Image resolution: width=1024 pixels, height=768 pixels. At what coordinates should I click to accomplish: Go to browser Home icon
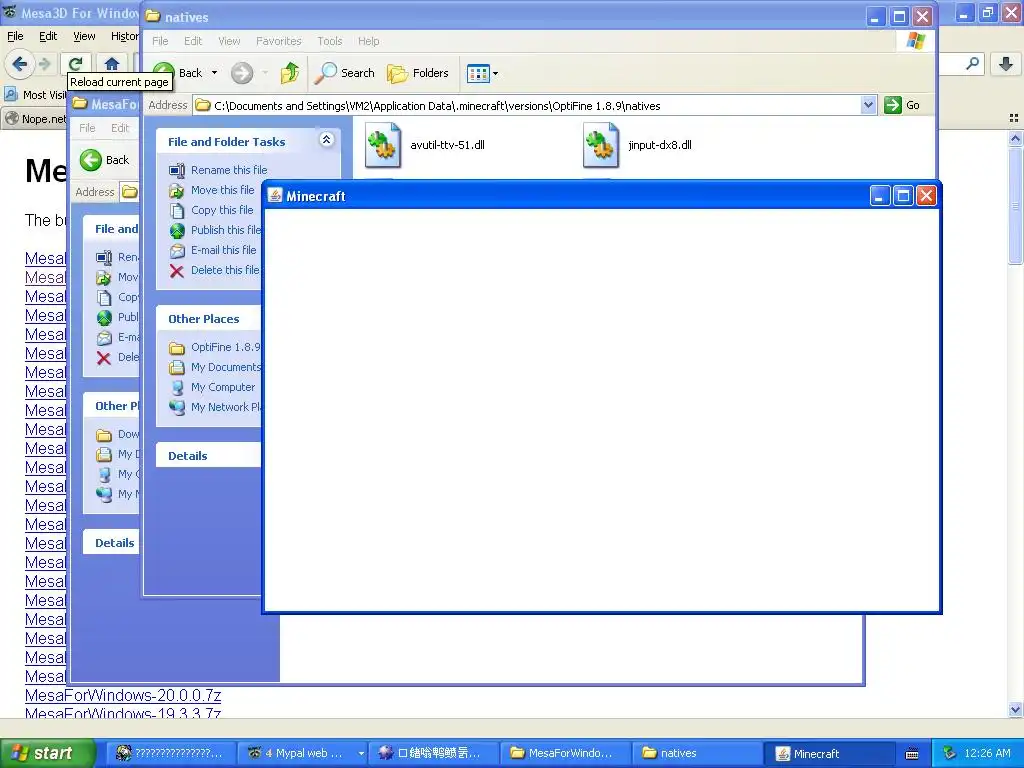pos(112,64)
